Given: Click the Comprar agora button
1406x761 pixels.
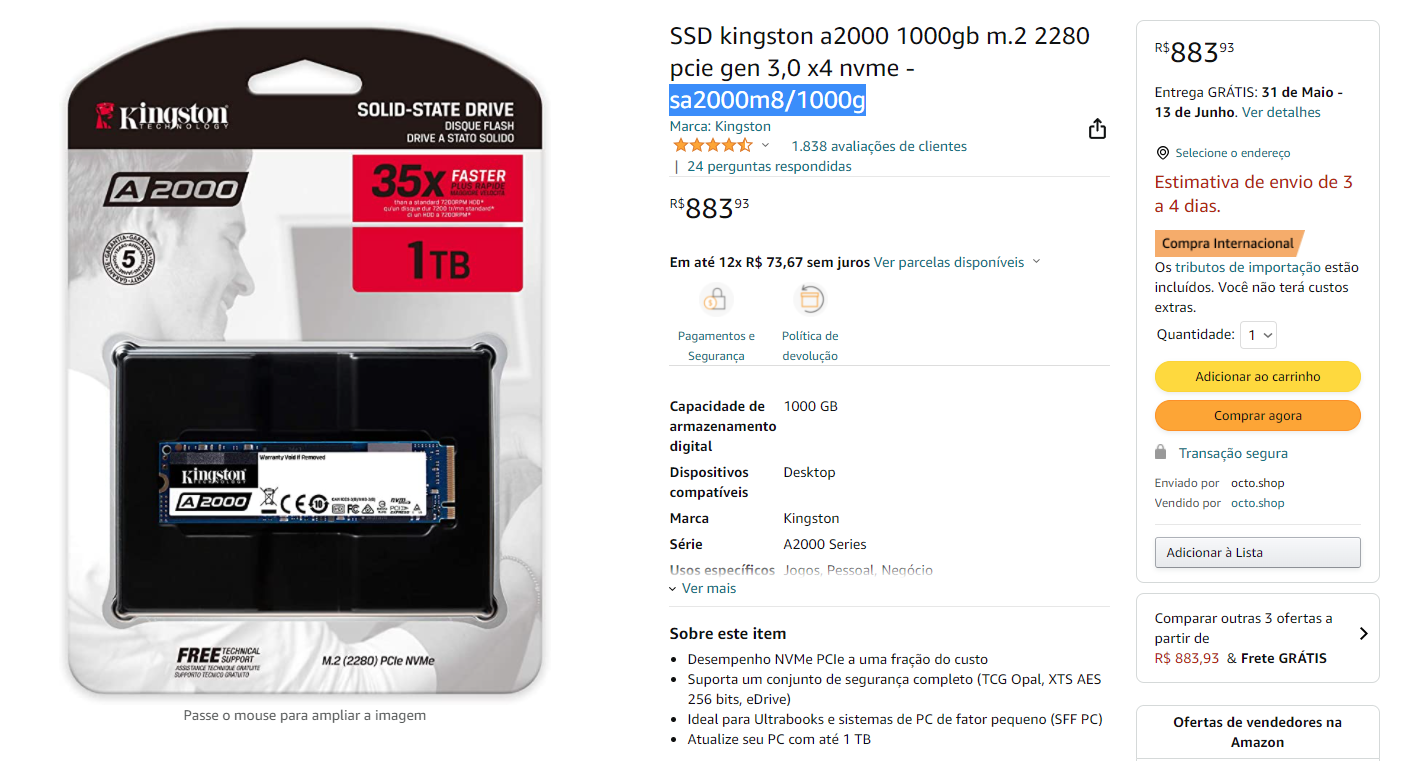Looking at the screenshot, I should click(1257, 415).
